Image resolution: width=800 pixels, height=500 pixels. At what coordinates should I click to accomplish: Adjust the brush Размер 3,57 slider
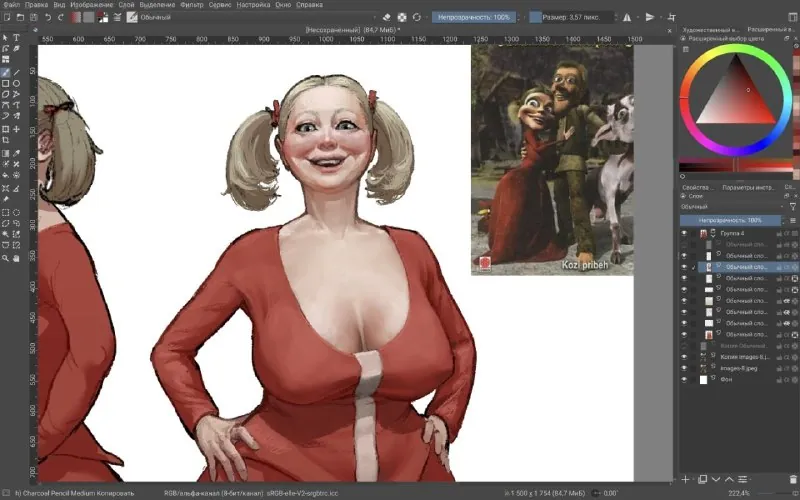(x=571, y=17)
